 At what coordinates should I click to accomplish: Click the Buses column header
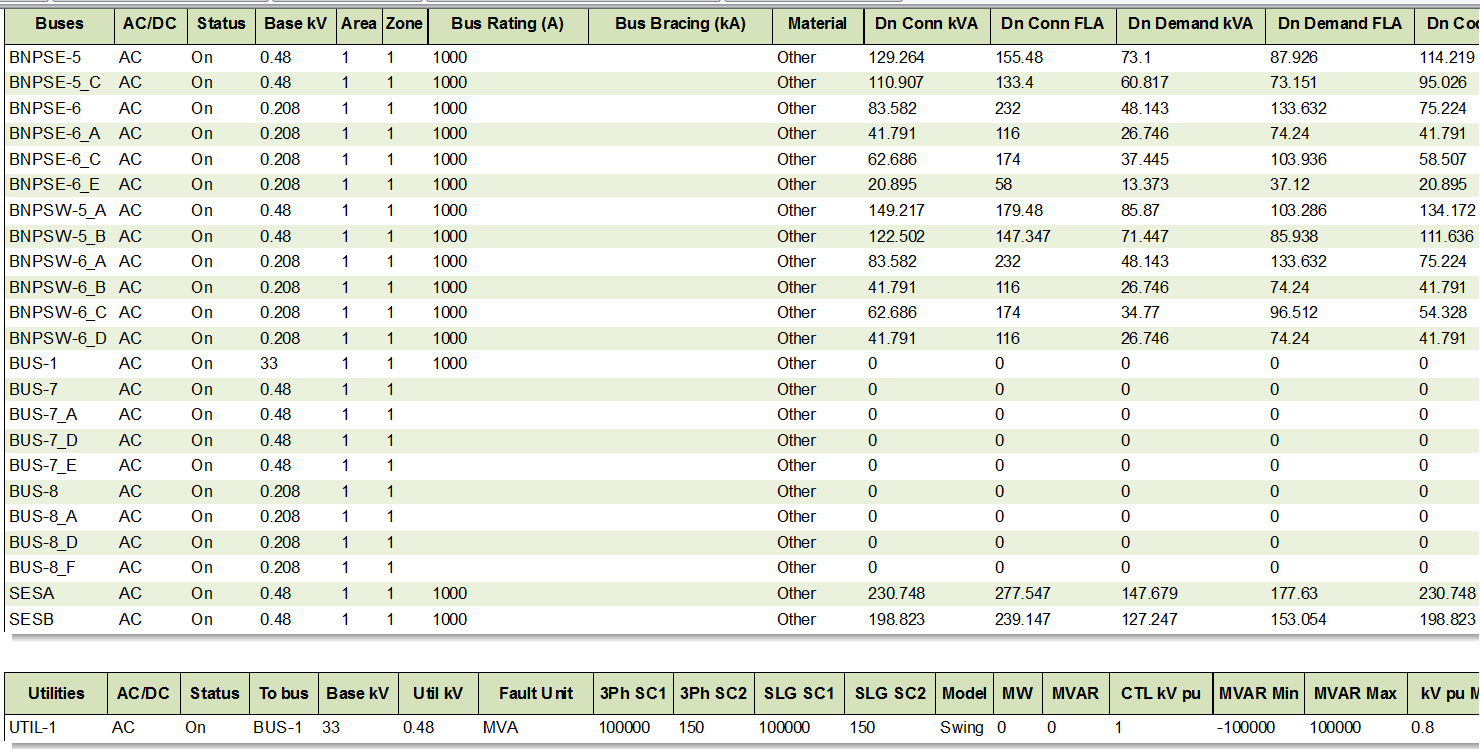(59, 24)
